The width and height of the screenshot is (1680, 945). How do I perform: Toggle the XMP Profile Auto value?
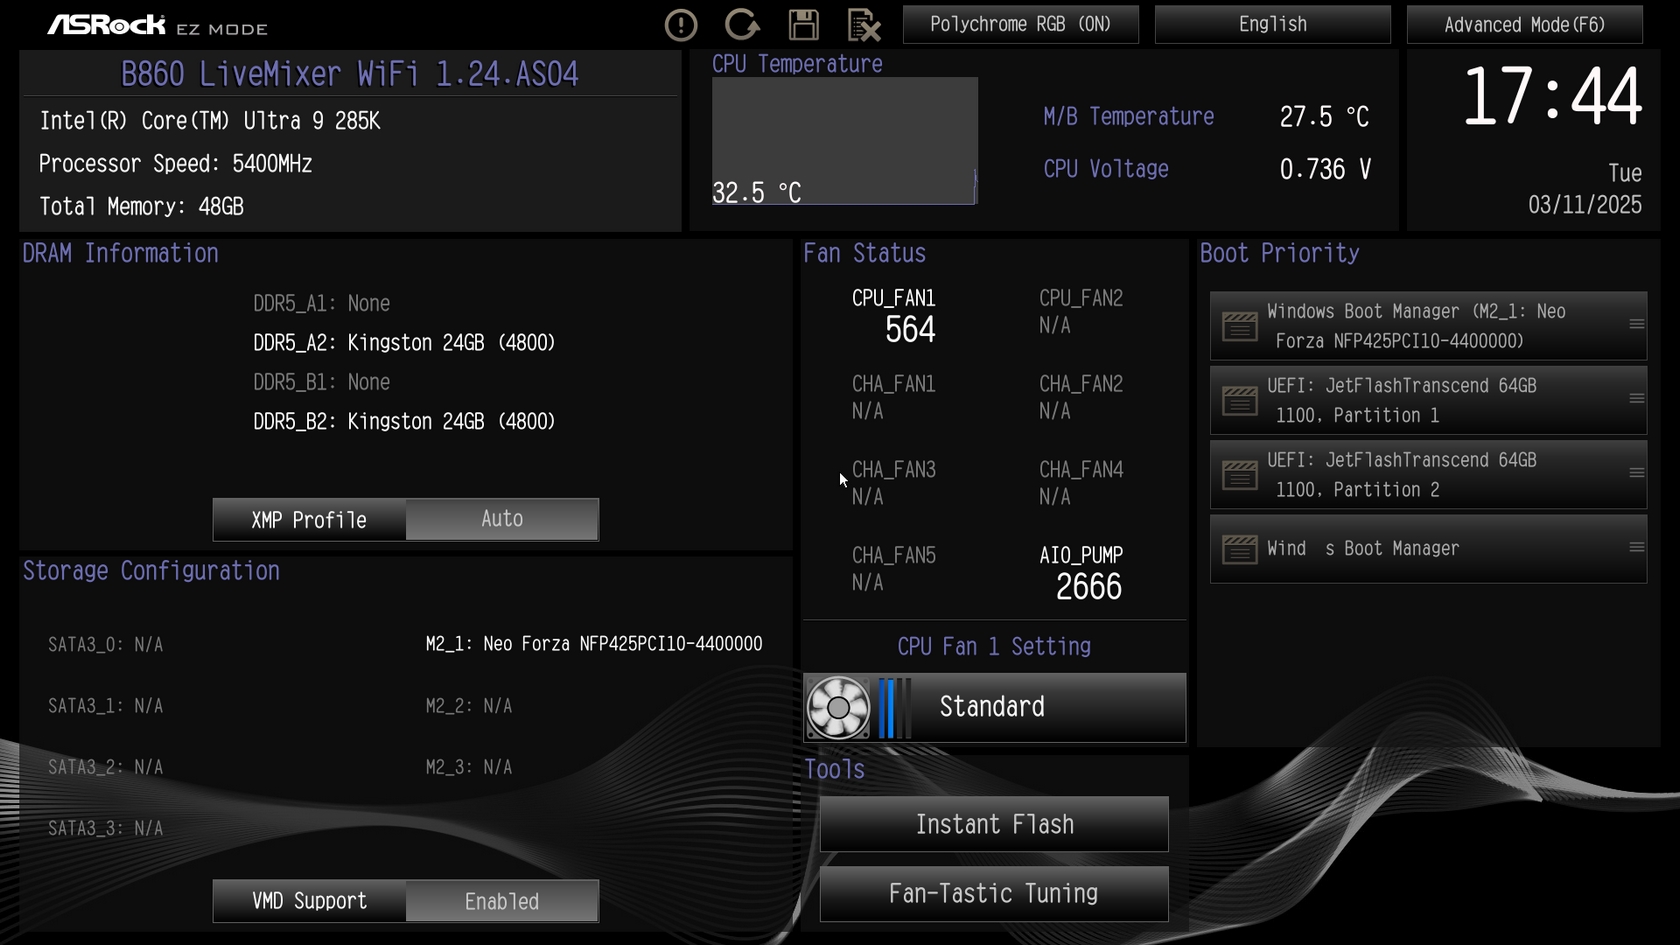point(502,519)
